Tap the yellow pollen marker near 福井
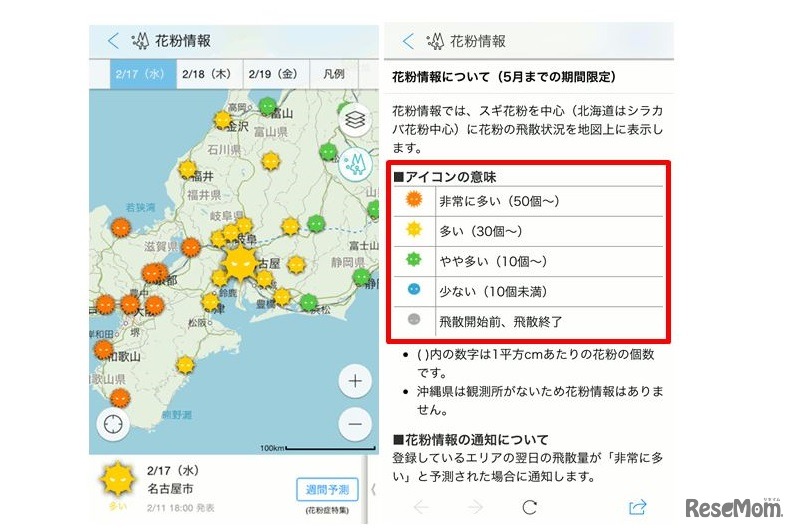The width and height of the screenshot is (796, 531). click(188, 169)
